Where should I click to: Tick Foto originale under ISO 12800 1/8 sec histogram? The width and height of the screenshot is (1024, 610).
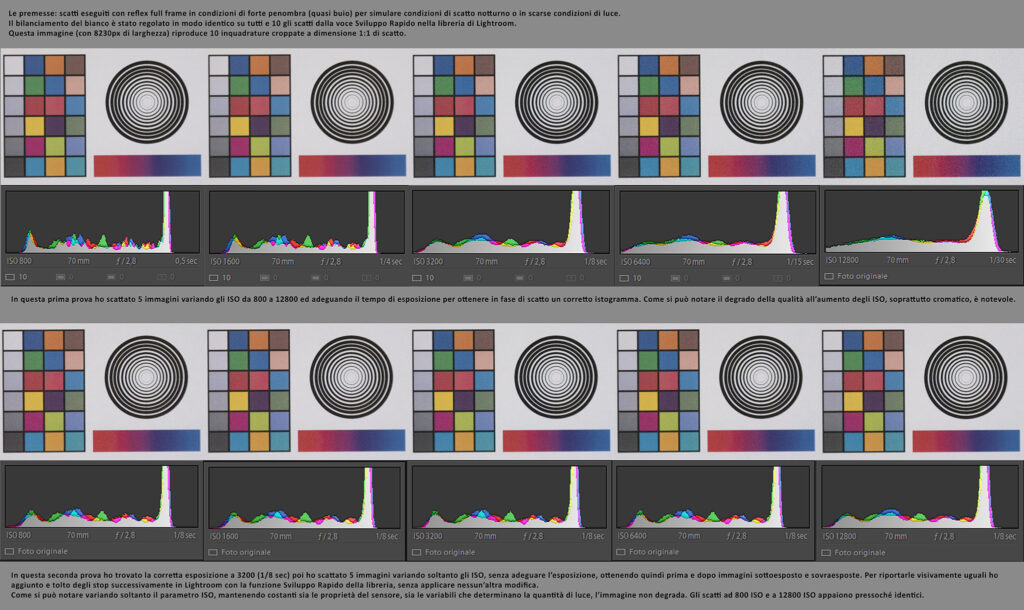click(x=825, y=553)
